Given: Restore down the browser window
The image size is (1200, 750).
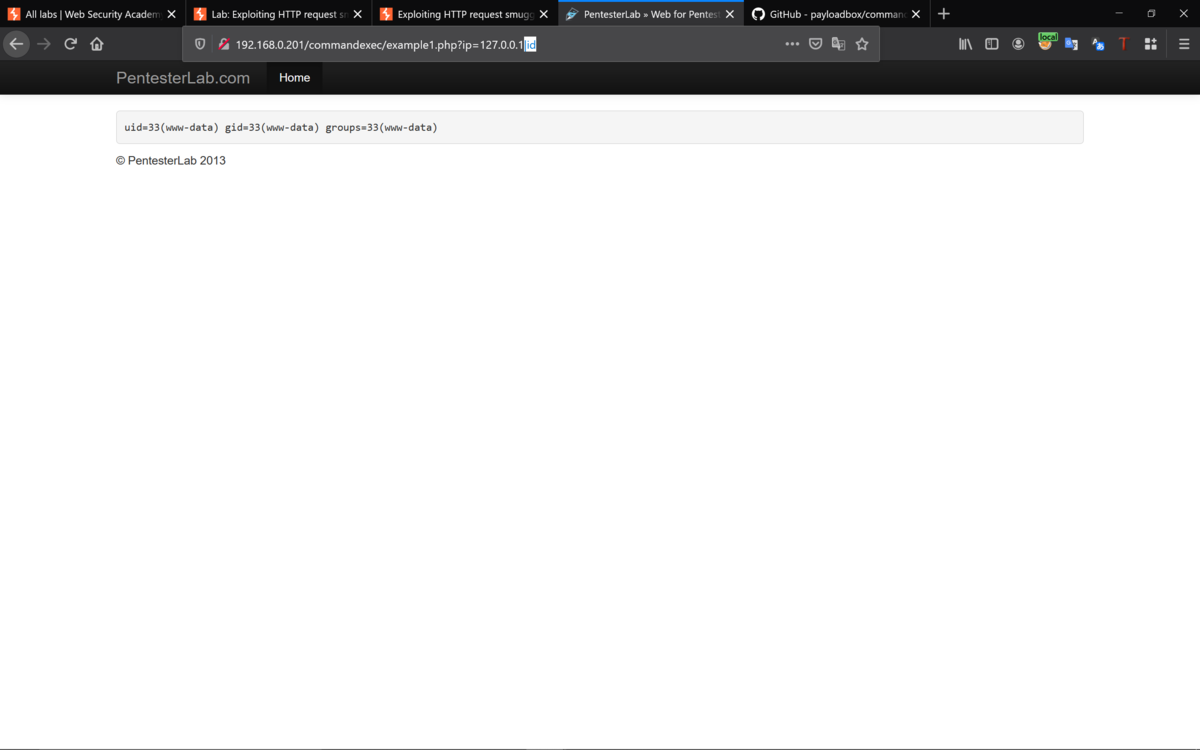Looking at the screenshot, I should click(1151, 14).
